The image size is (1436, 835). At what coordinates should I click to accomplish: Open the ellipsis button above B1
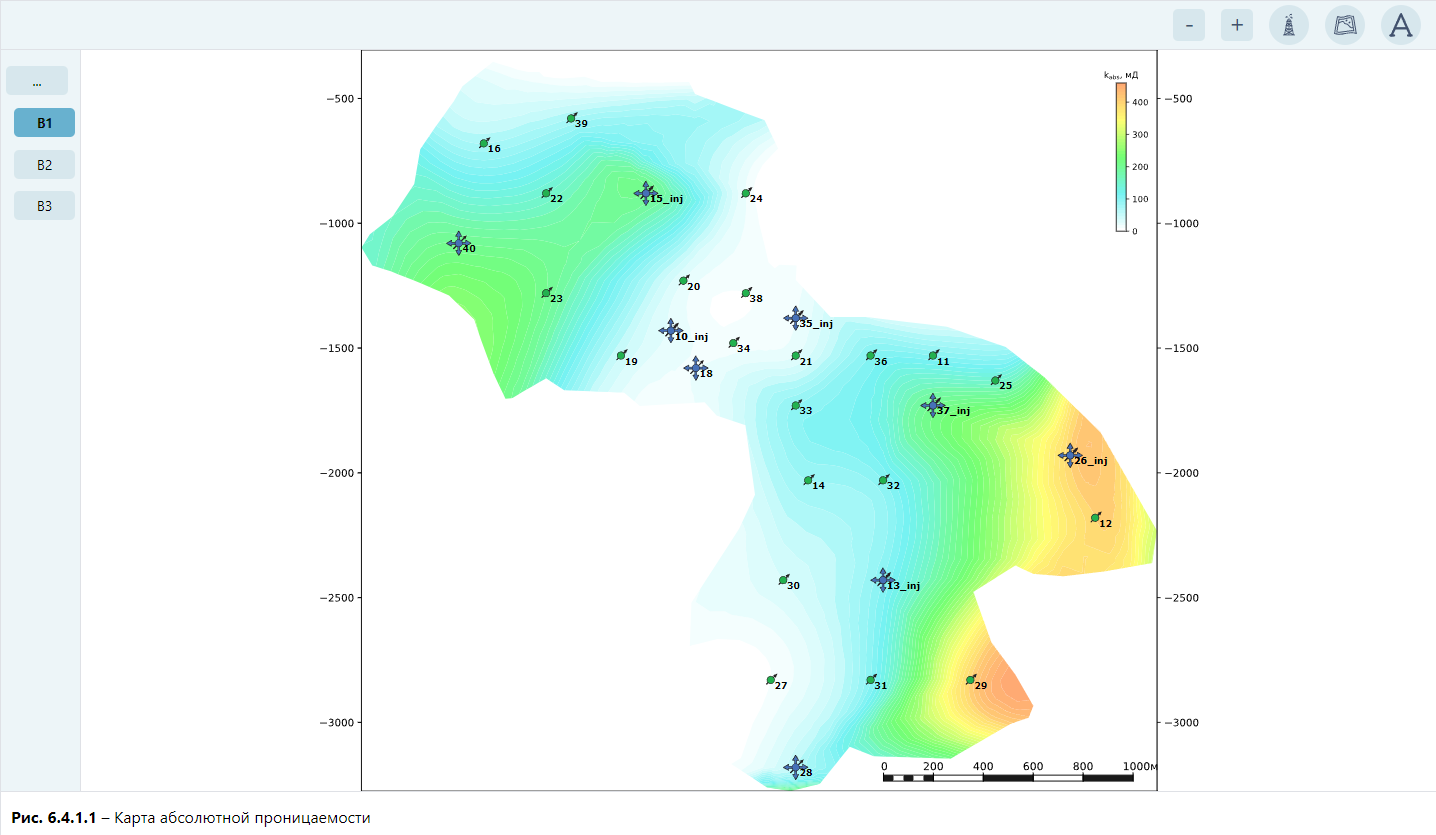tap(37, 81)
